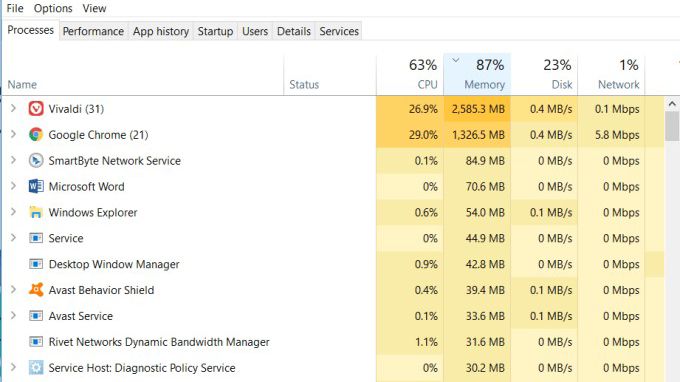680x382 pixels.
Task: Select the Windows Explorer process name
Action: point(93,212)
